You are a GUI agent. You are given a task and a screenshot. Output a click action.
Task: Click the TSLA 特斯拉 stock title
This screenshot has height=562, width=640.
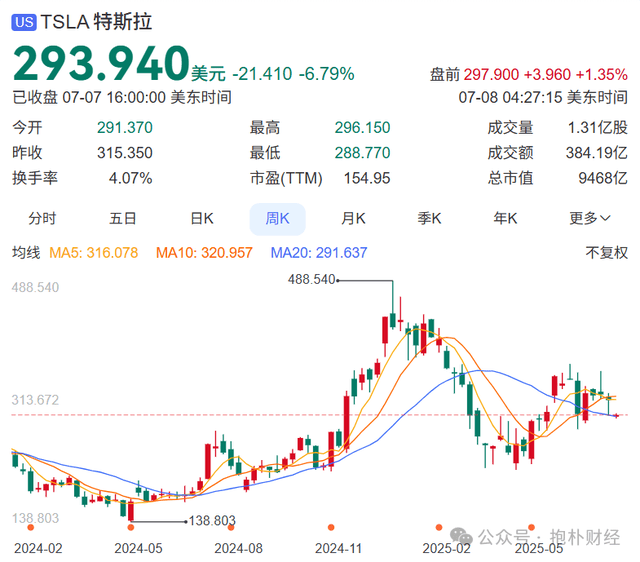(96, 22)
